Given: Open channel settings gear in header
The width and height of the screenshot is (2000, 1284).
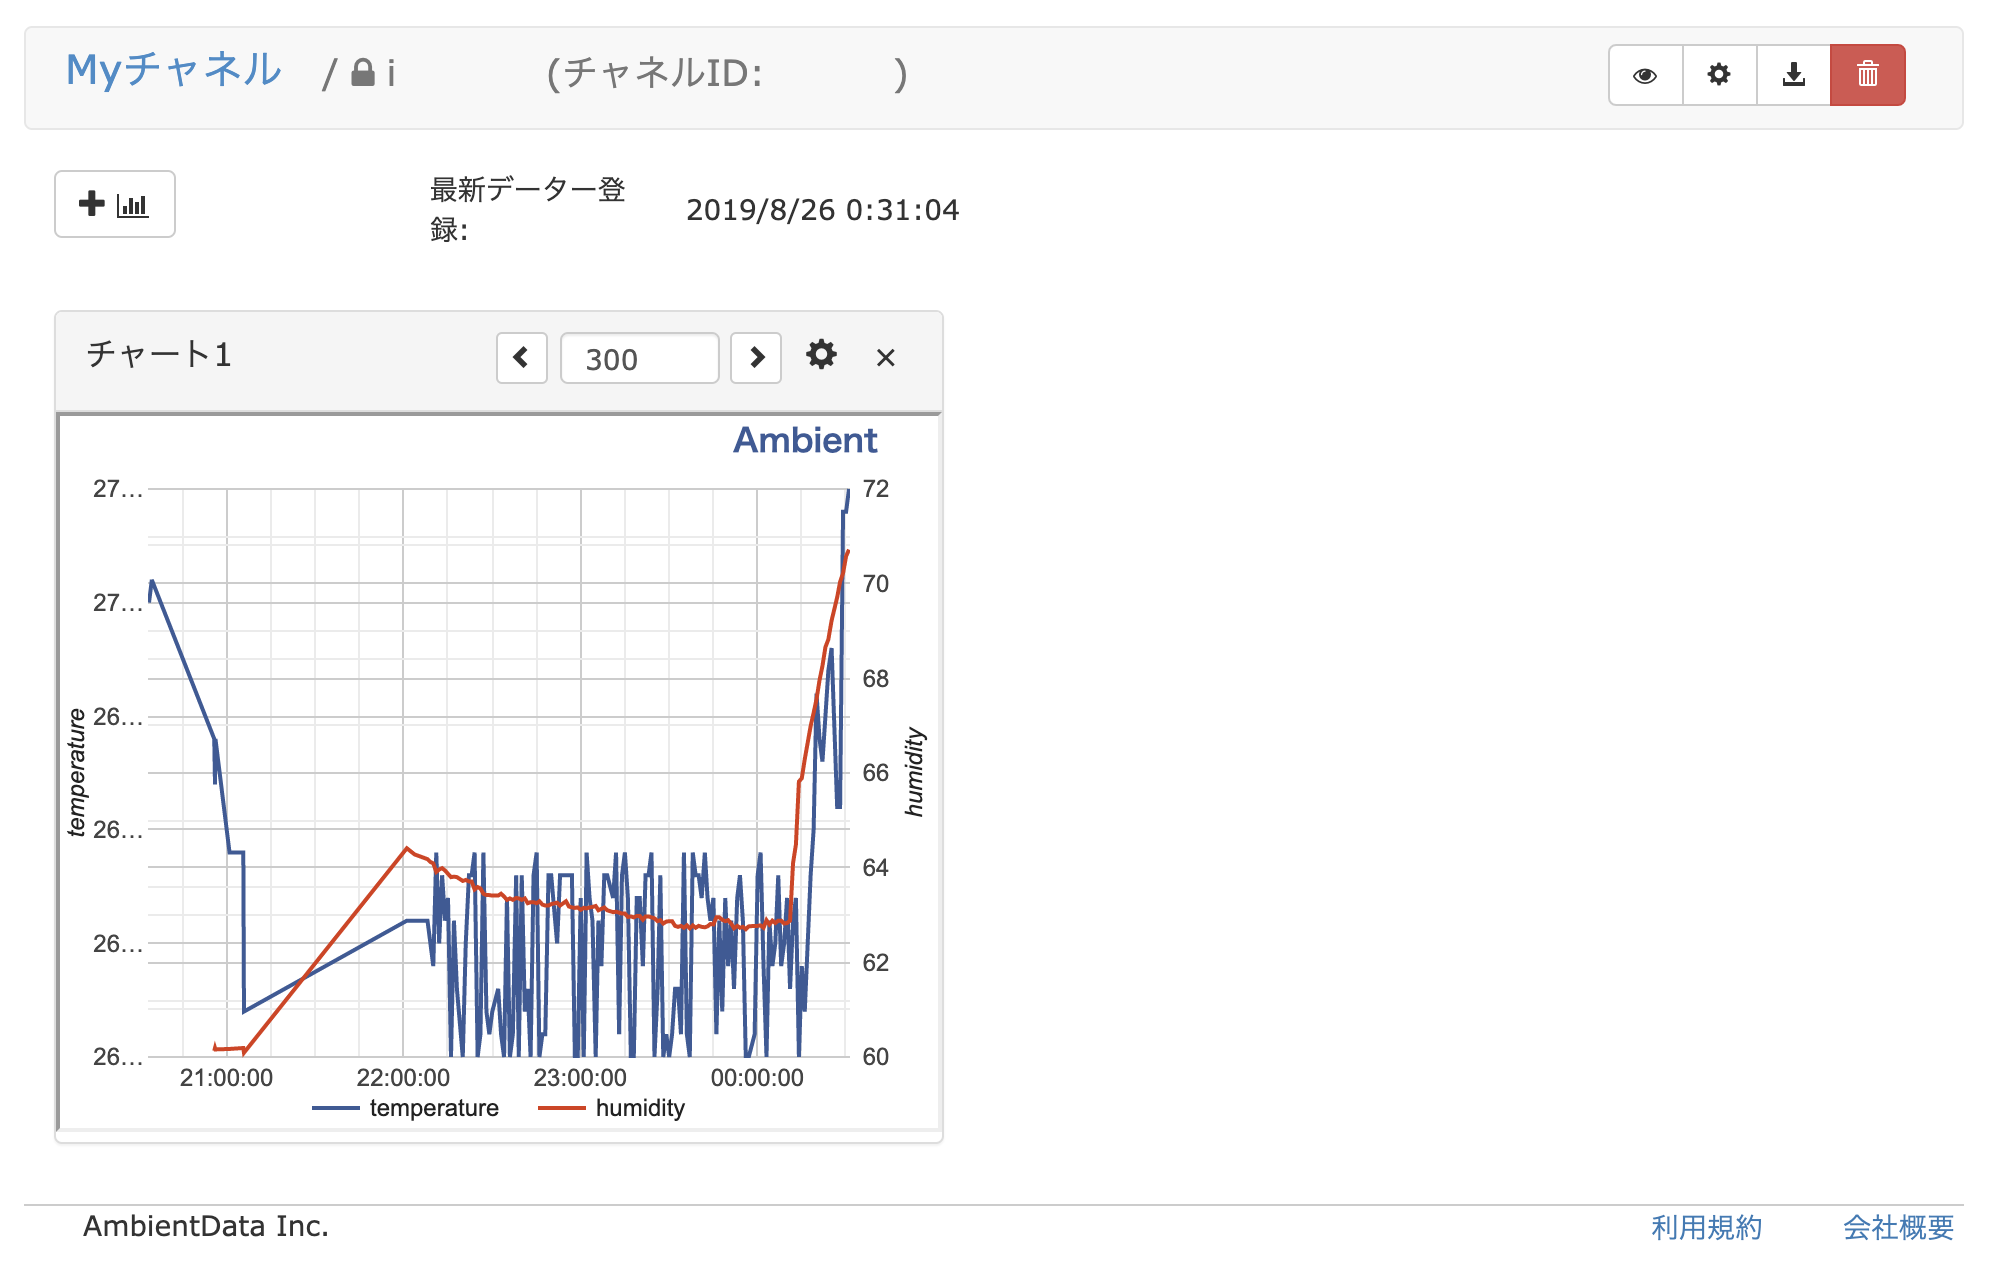Looking at the screenshot, I should (1719, 75).
